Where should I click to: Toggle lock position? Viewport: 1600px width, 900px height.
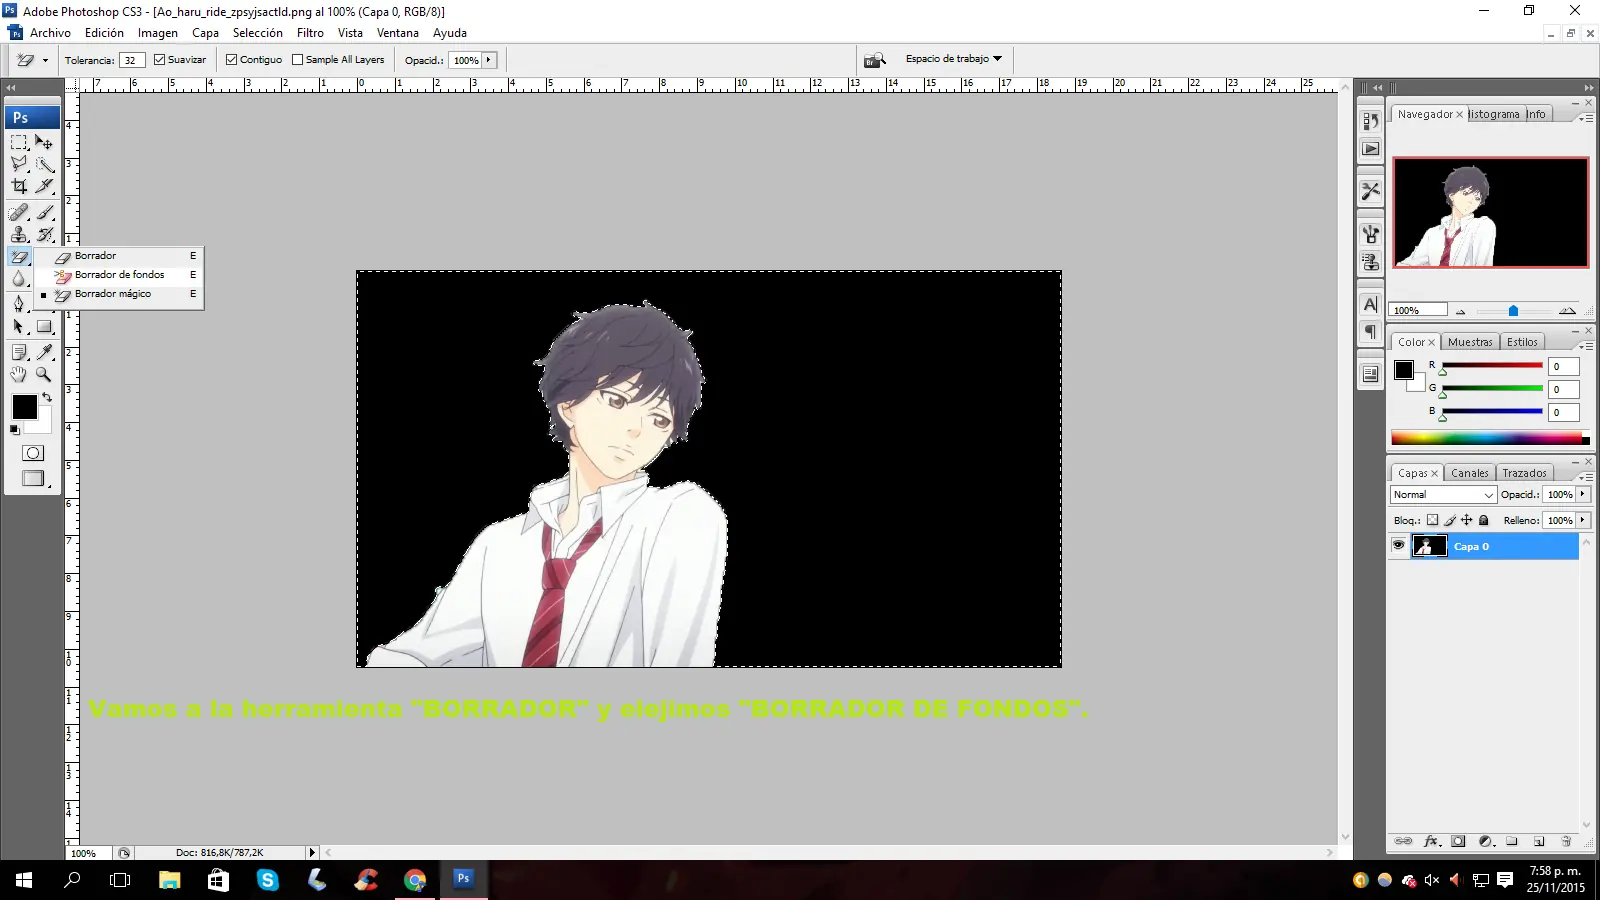pyautogui.click(x=1466, y=520)
